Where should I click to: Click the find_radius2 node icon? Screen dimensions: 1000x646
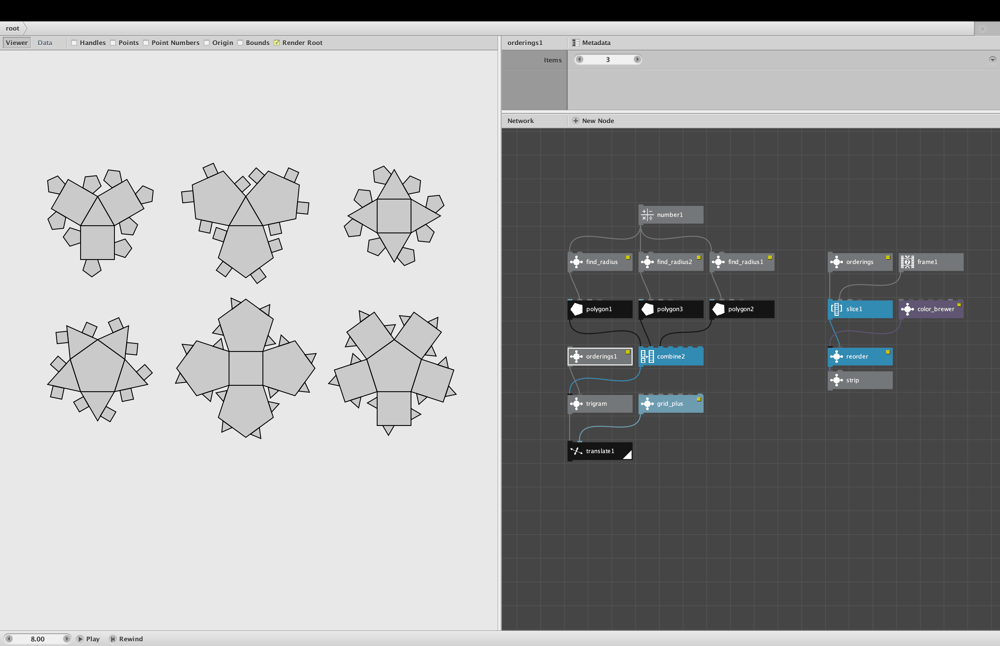pyautogui.click(x=647, y=262)
